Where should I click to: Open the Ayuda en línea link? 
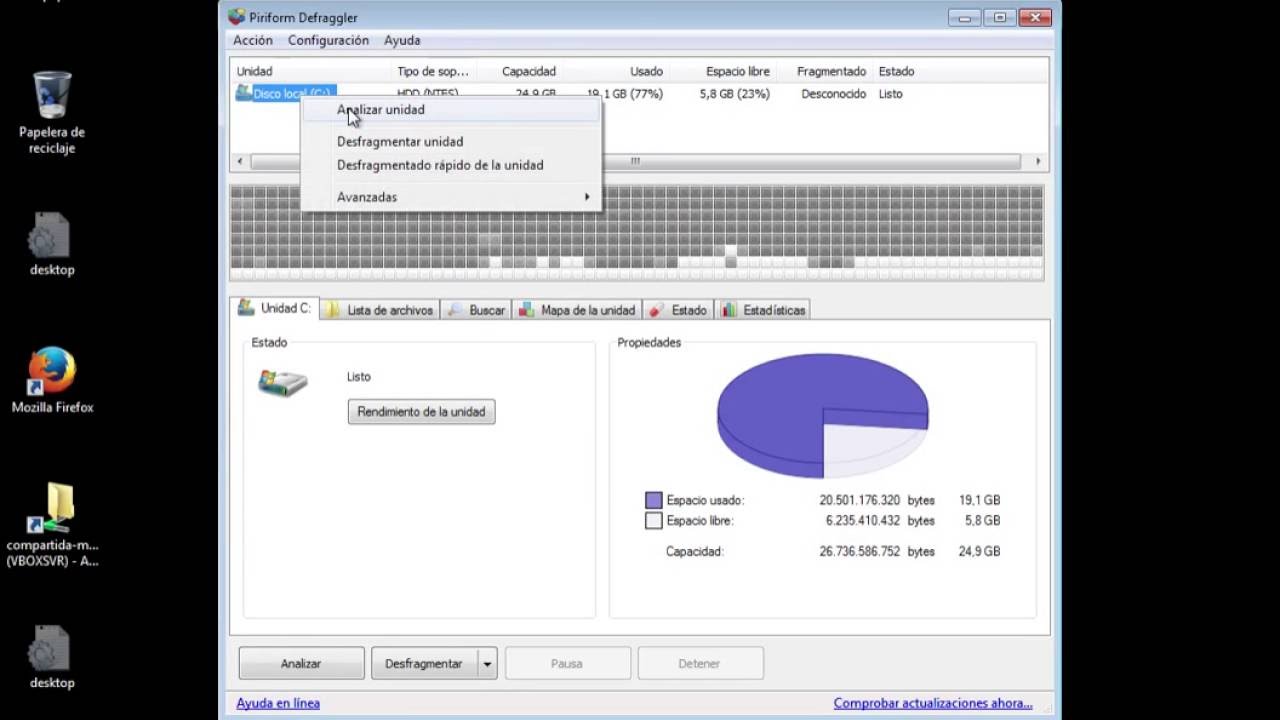pyautogui.click(x=278, y=703)
